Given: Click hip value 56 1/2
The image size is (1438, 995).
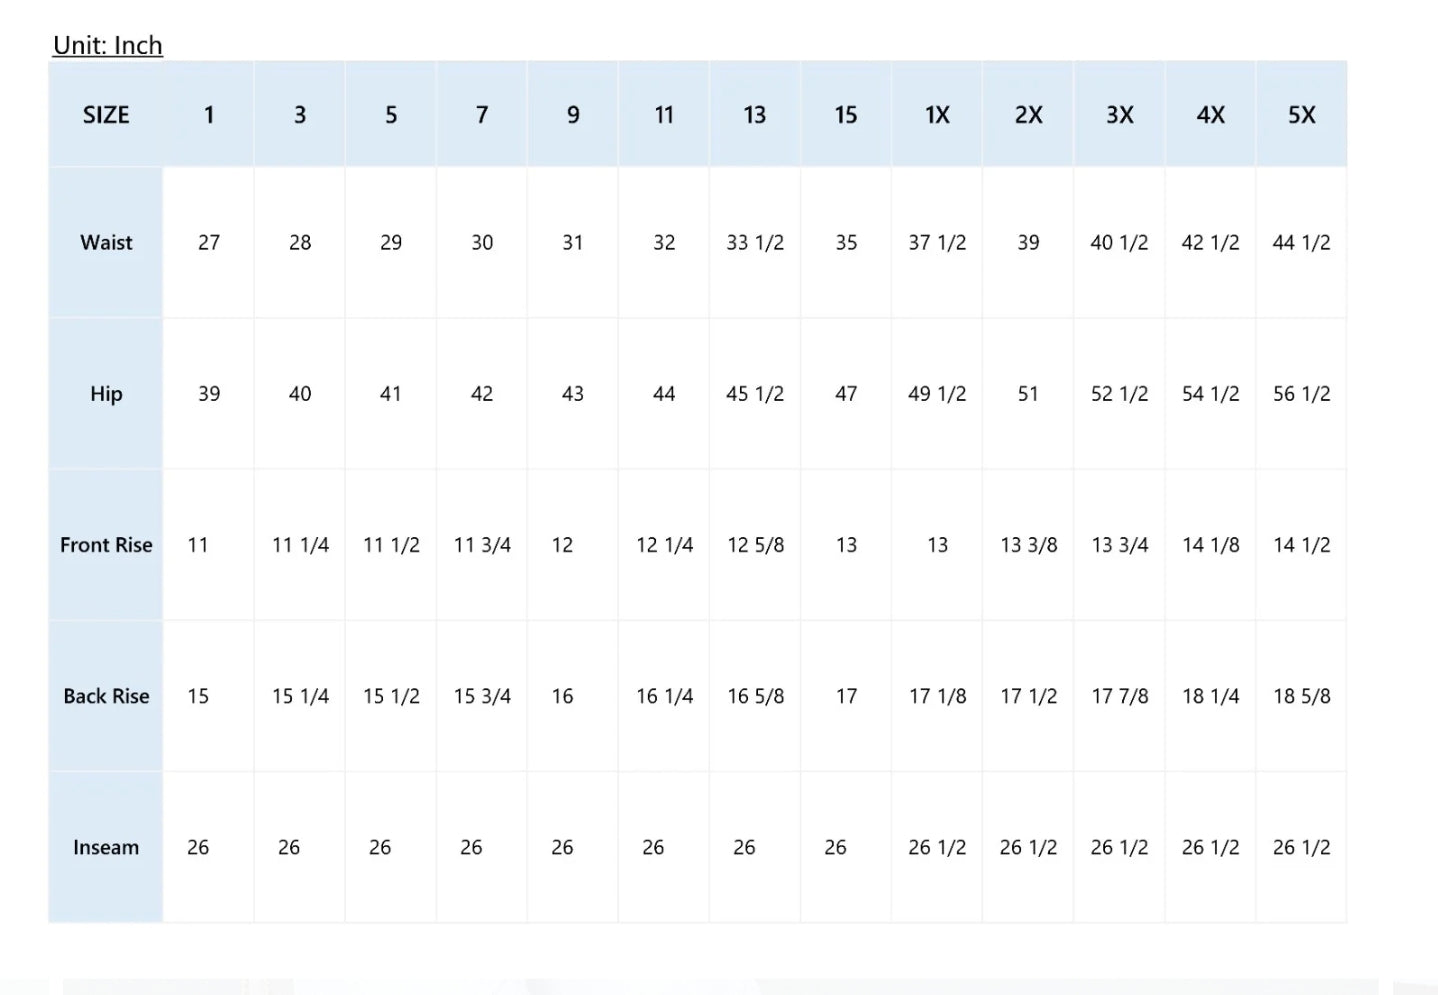Looking at the screenshot, I should pyautogui.click(x=1302, y=394).
